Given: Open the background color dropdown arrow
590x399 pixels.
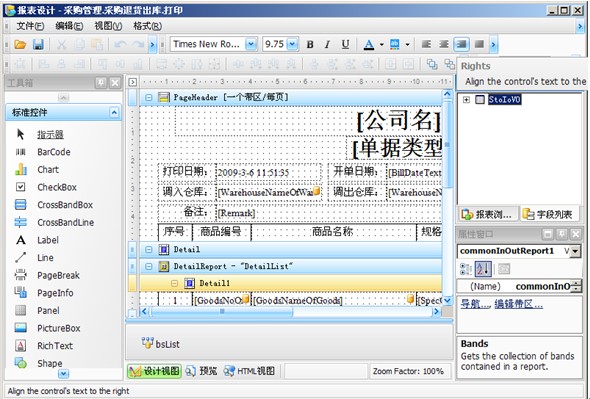Looking at the screenshot, I should pyautogui.click(x=407, y=44).
